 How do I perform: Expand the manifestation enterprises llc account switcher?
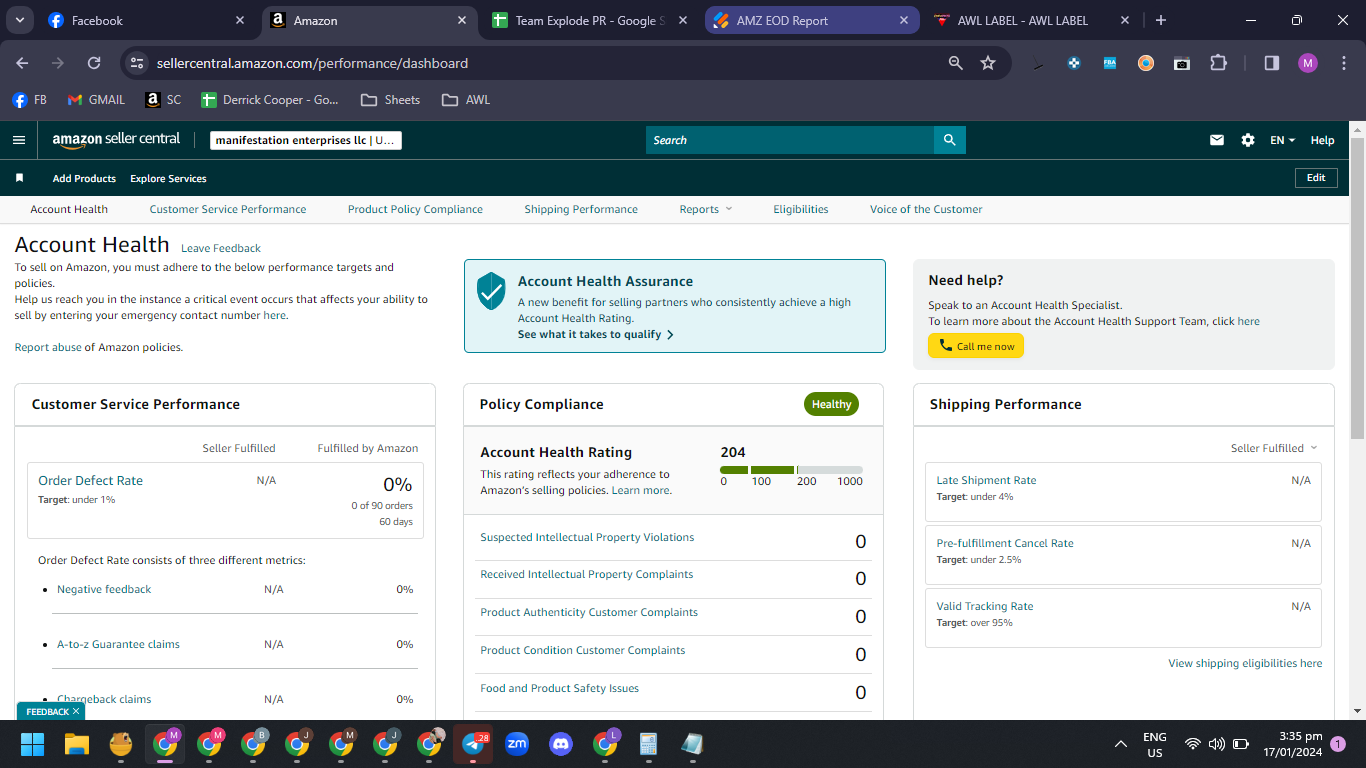[306, 140]
